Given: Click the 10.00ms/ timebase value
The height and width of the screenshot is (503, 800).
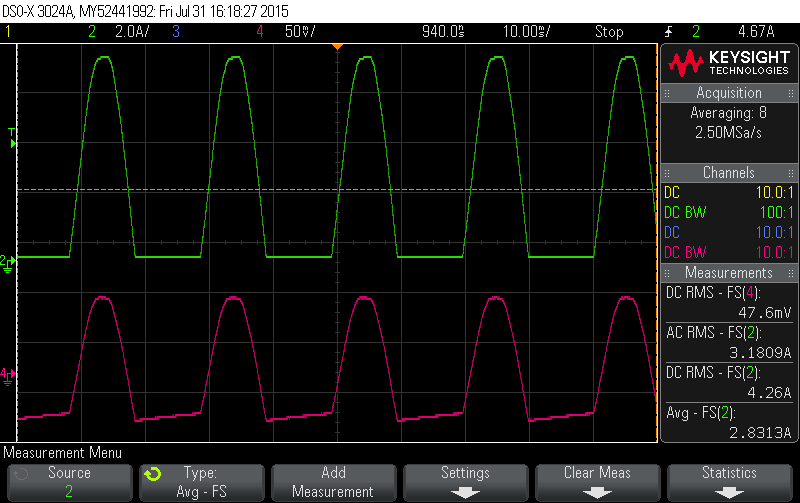Looking at the screenshot, I should (527, 32).
